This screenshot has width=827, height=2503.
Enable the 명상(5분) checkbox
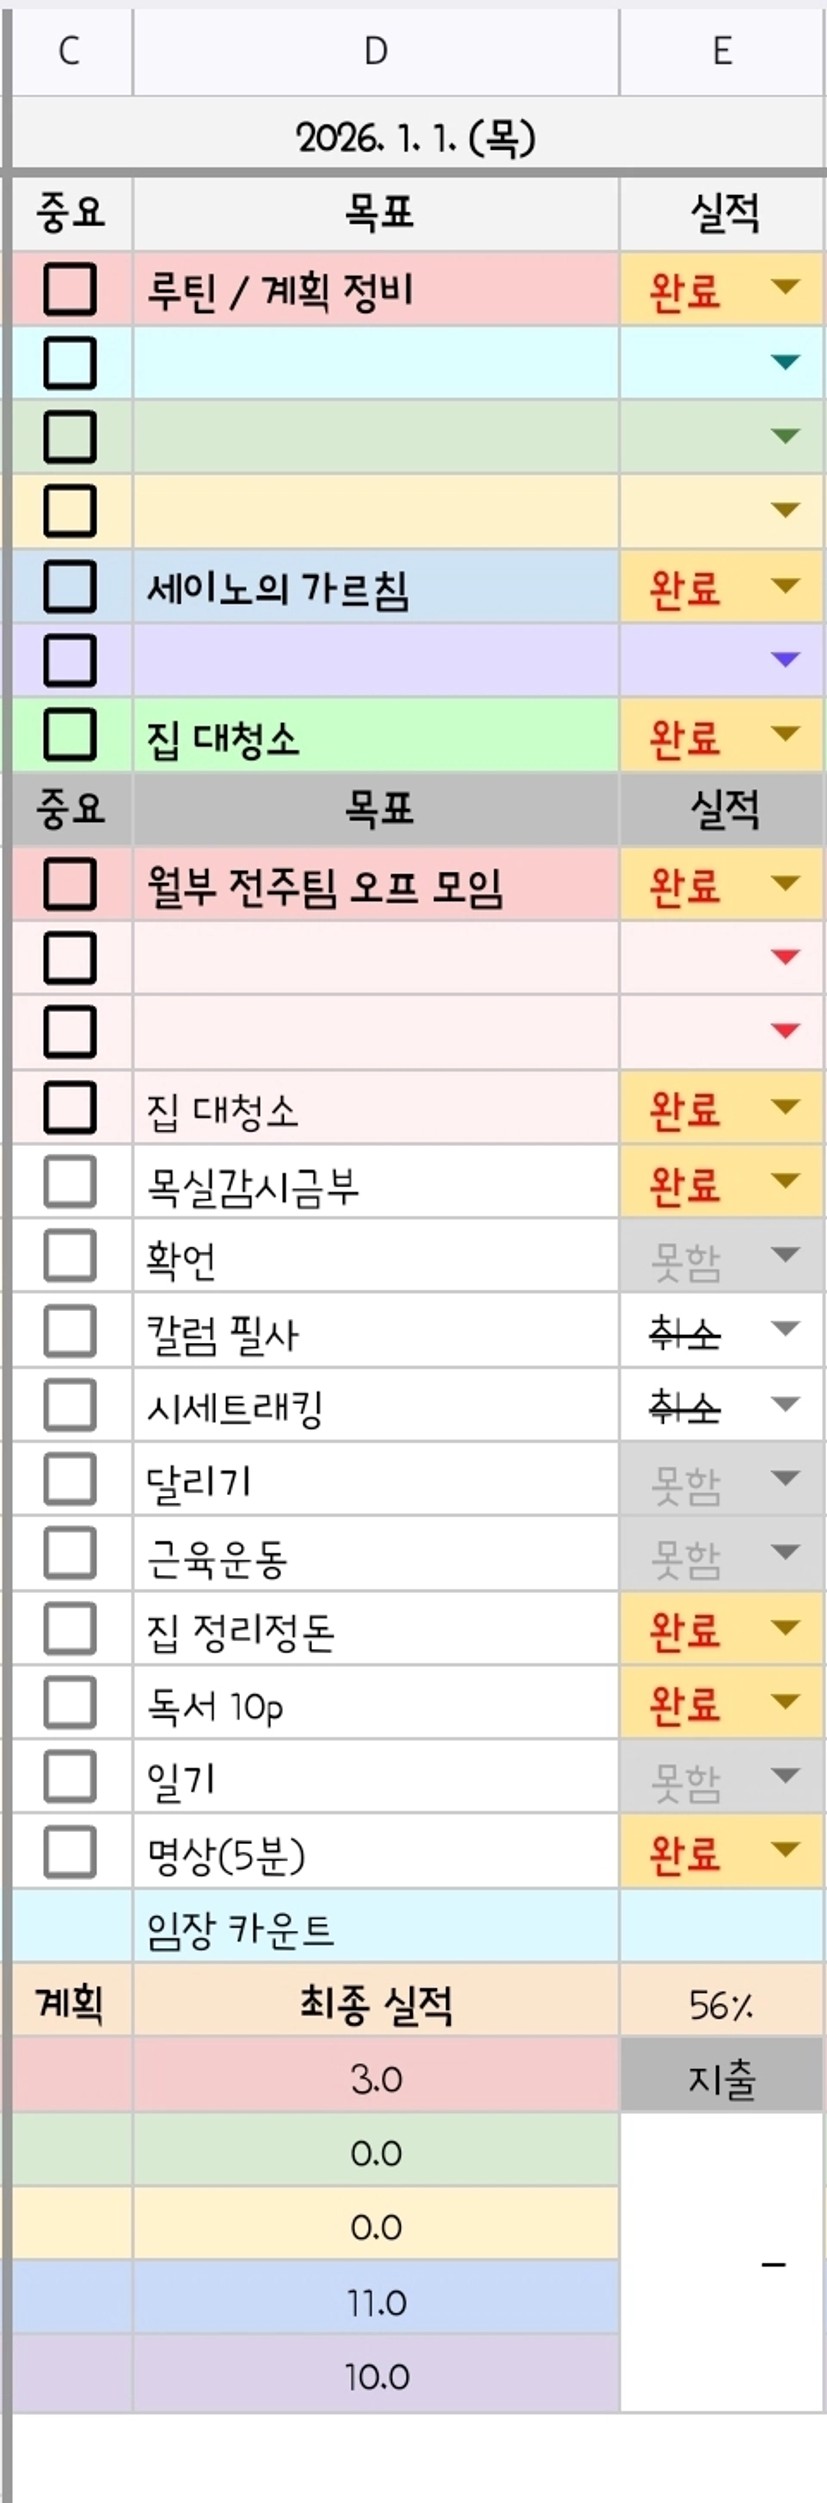(x=70, y=1852)
